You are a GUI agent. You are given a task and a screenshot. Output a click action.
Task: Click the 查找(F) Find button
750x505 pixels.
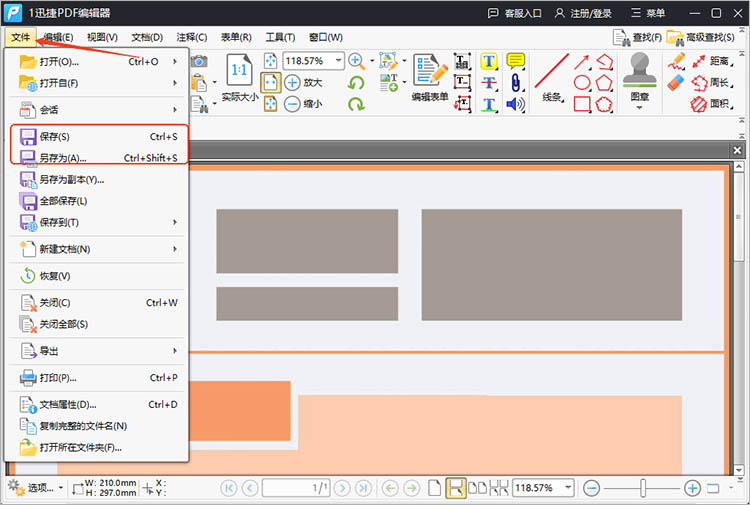638,37
